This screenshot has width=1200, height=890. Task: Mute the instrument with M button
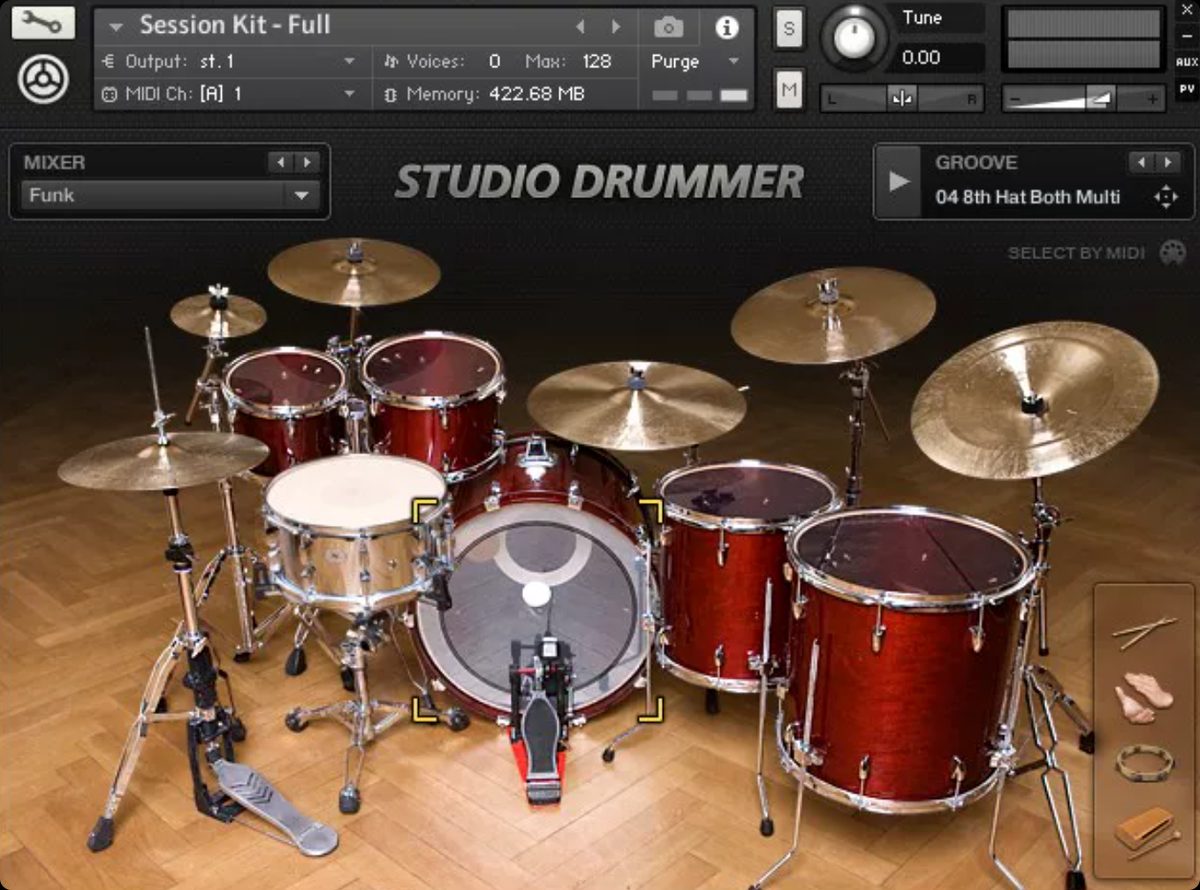[789, 91]
